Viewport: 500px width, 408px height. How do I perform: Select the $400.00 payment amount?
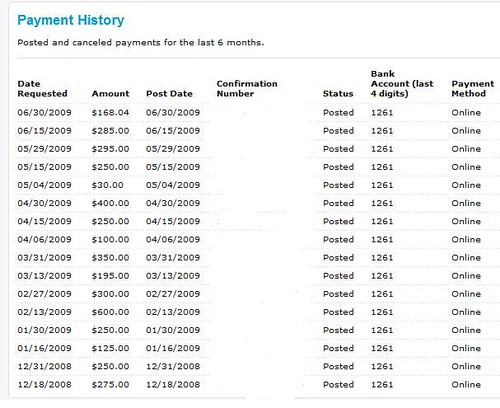(x=110, y=203)
